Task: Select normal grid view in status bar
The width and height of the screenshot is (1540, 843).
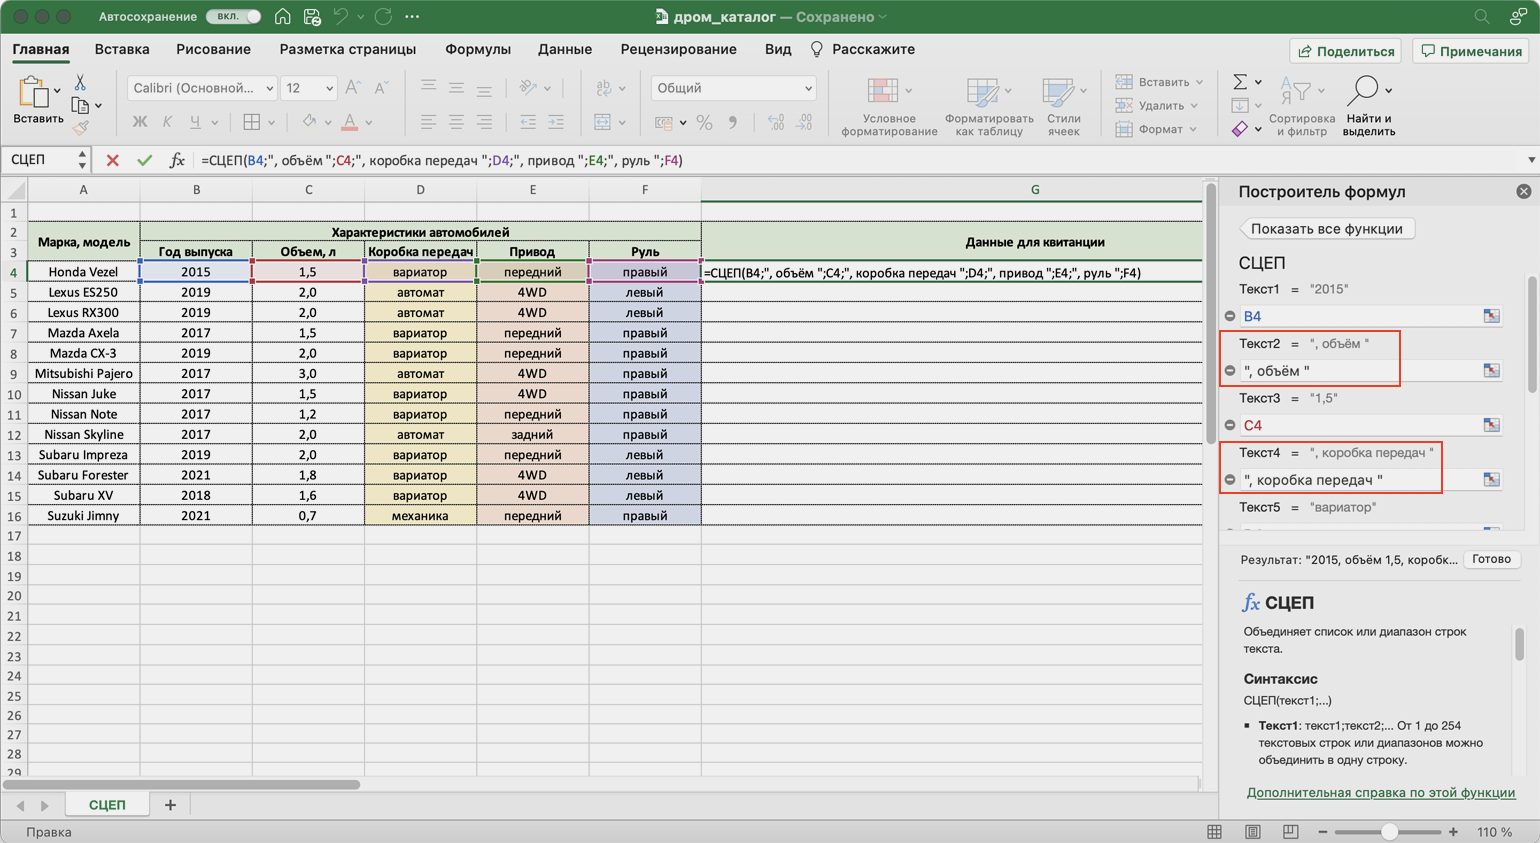Action: 1214,832
